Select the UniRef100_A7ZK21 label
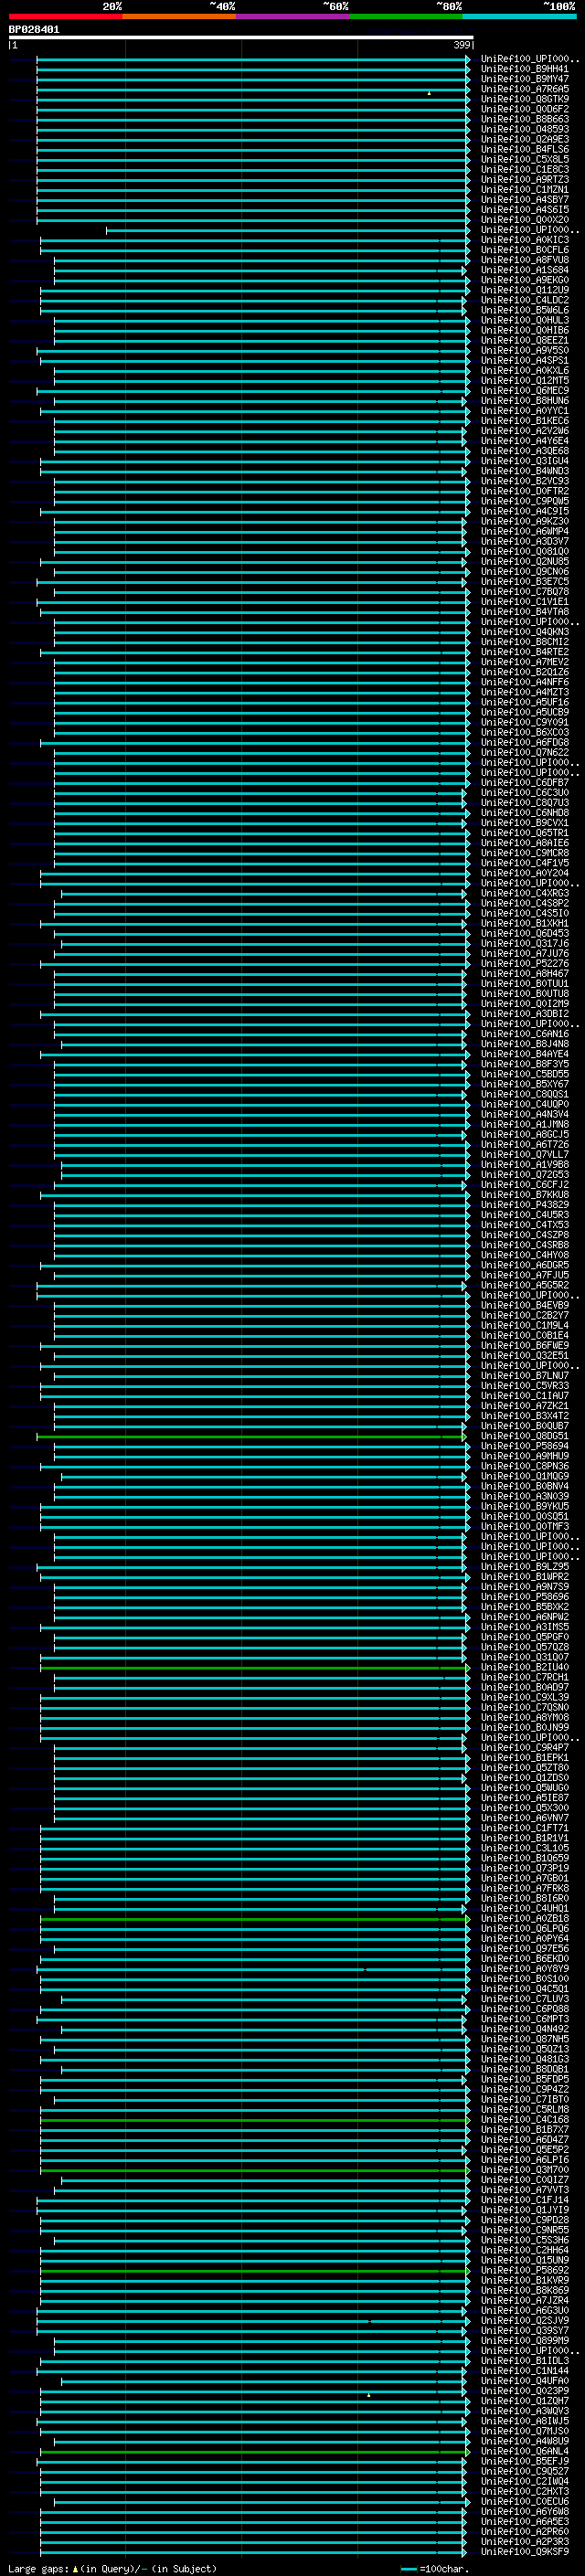This screenshot has width=585, height=2576. pos(525,1406)
